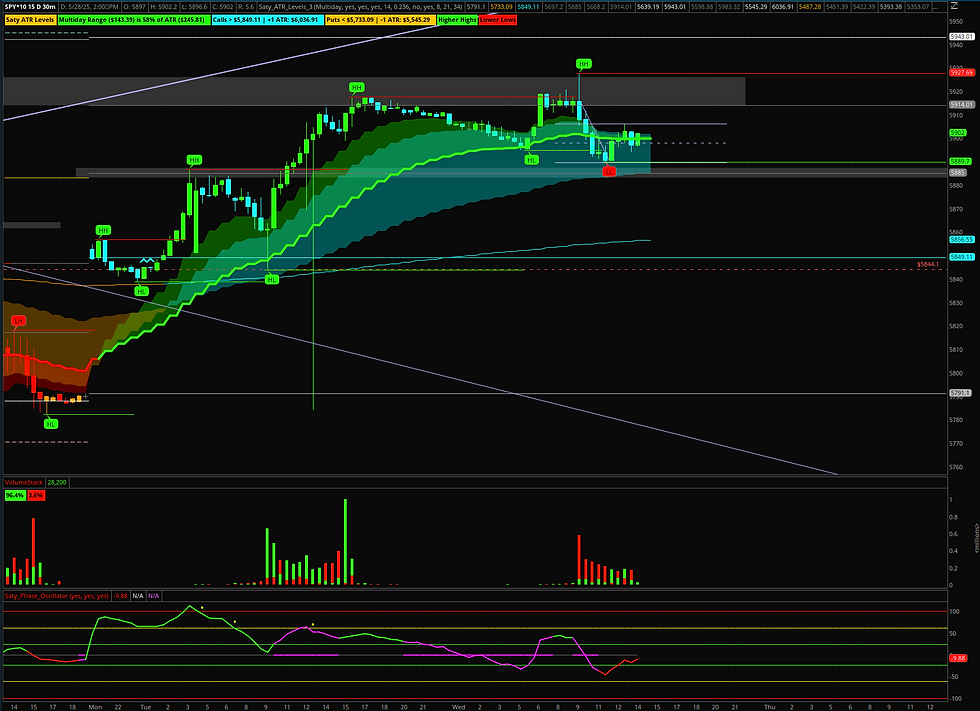Click the magenta N/A oscillator label

click(154, 596)
